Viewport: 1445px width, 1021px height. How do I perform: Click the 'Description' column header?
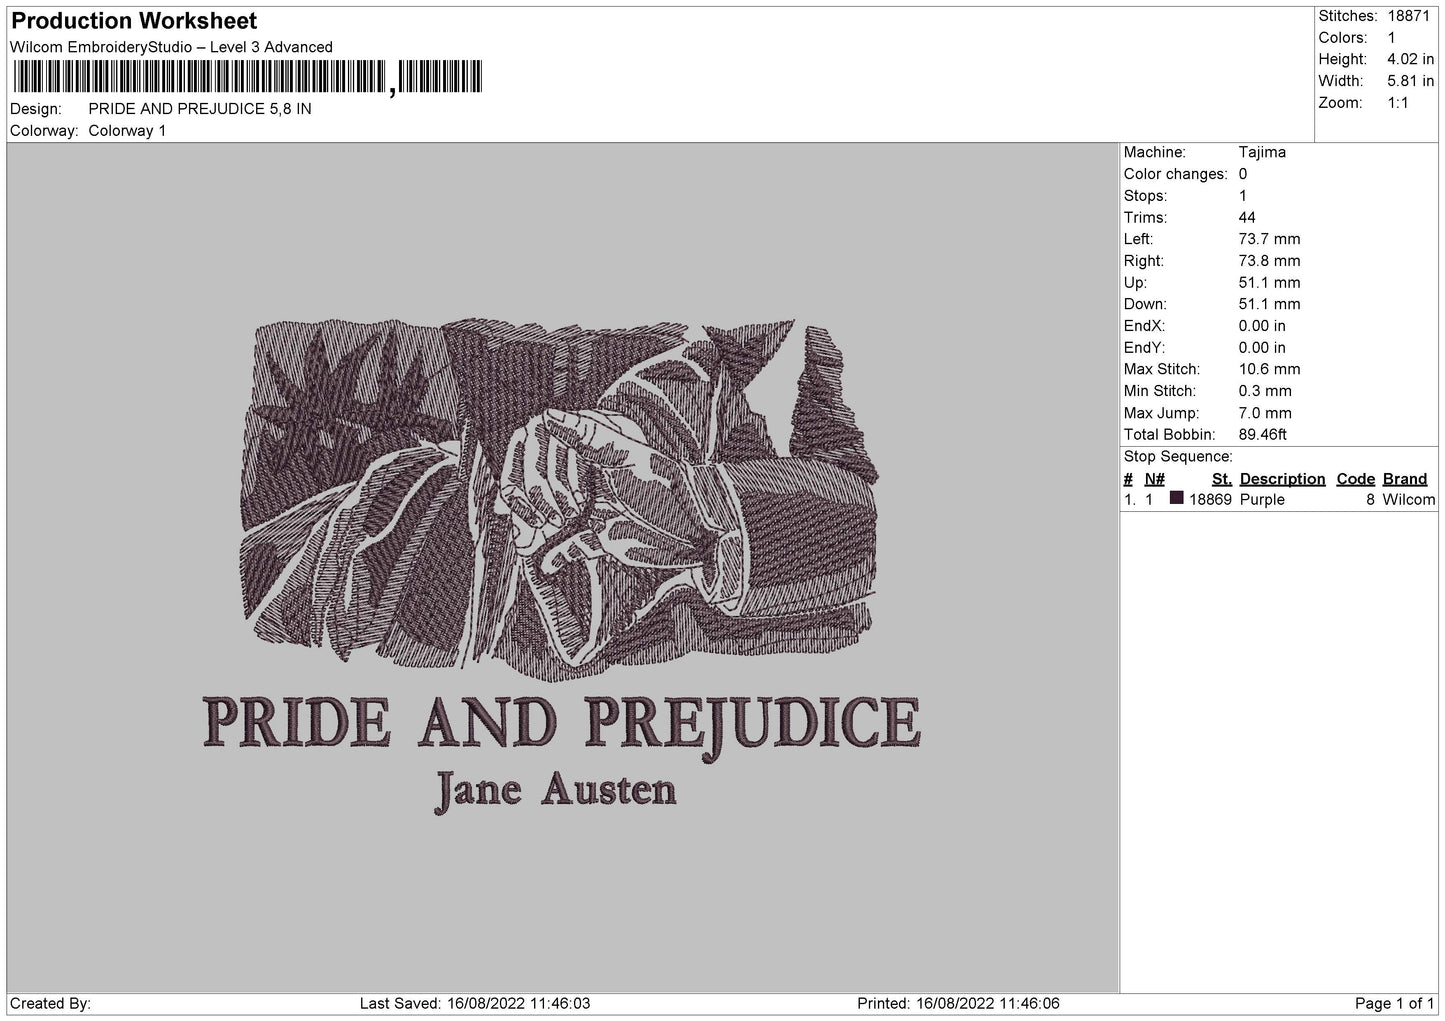[1282, 479]
